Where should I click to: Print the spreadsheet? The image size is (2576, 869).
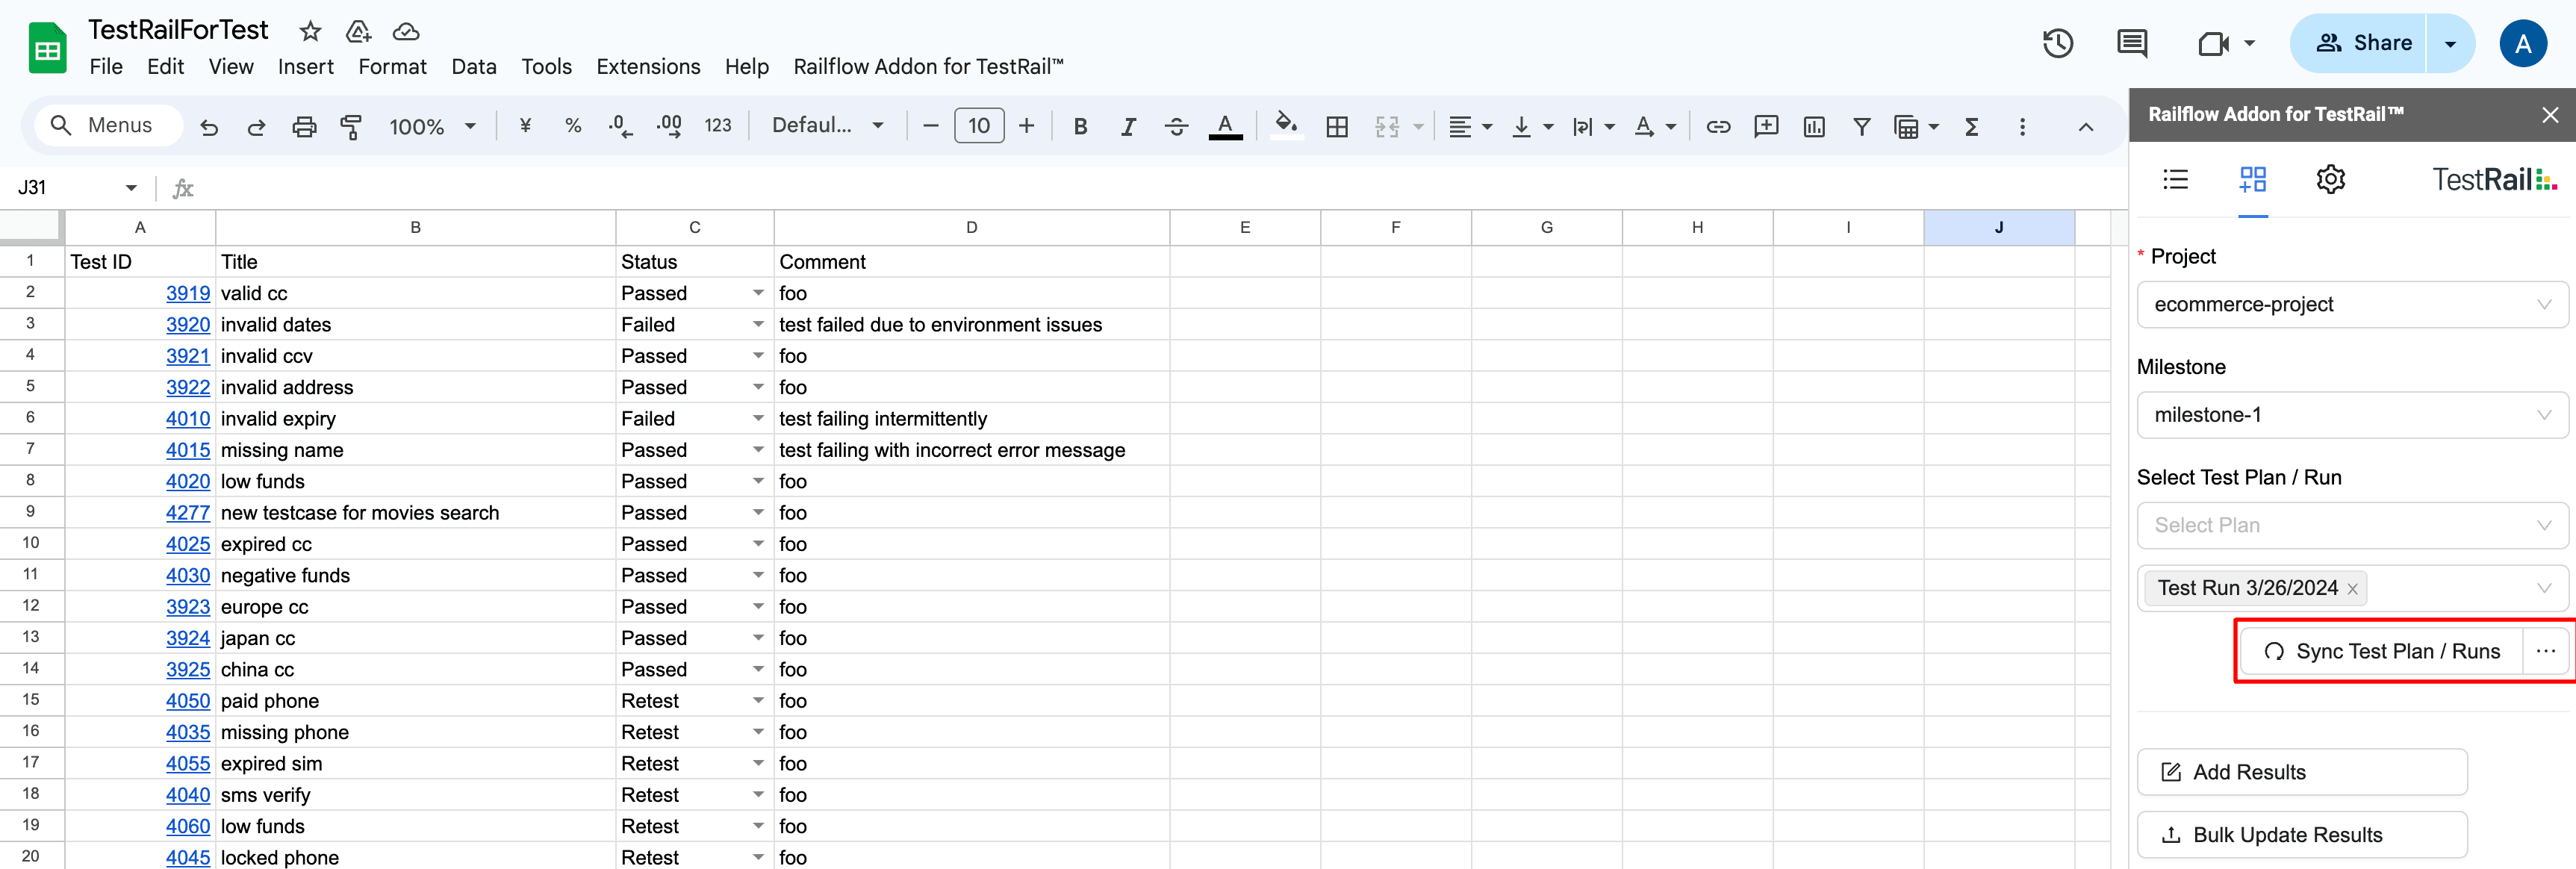coord(304,126)
